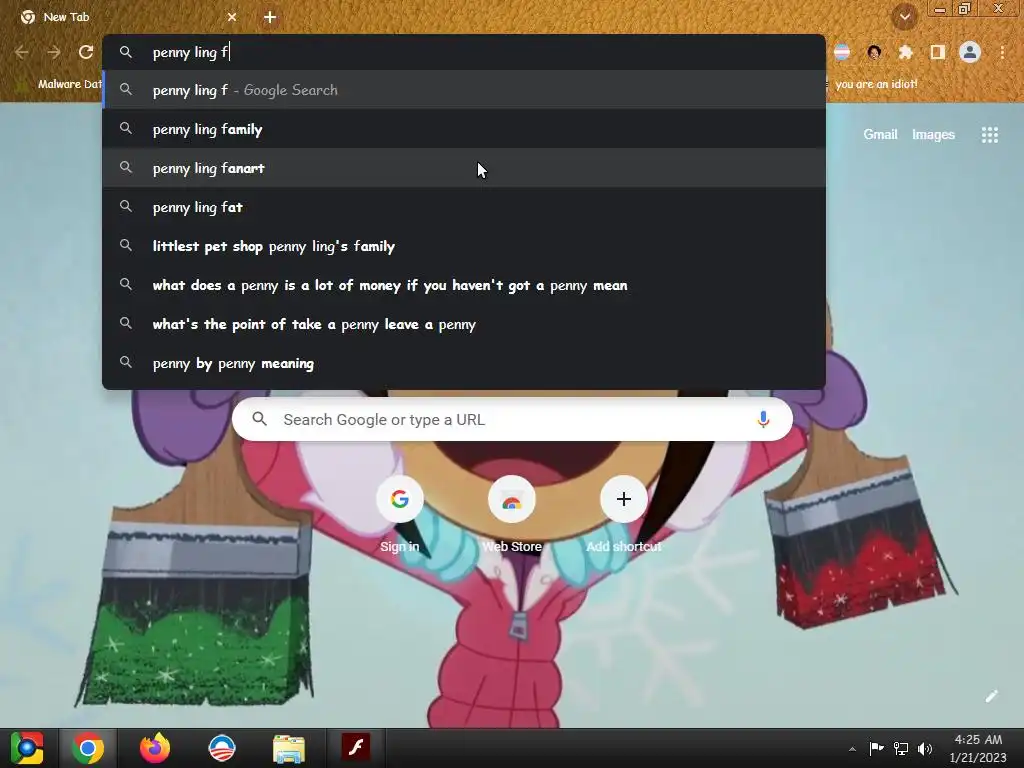The width and height of the screenshot is (1024, 768).
Task: Pick 'what's the point of take a penny' suggestion
Action: click(464, 324)
